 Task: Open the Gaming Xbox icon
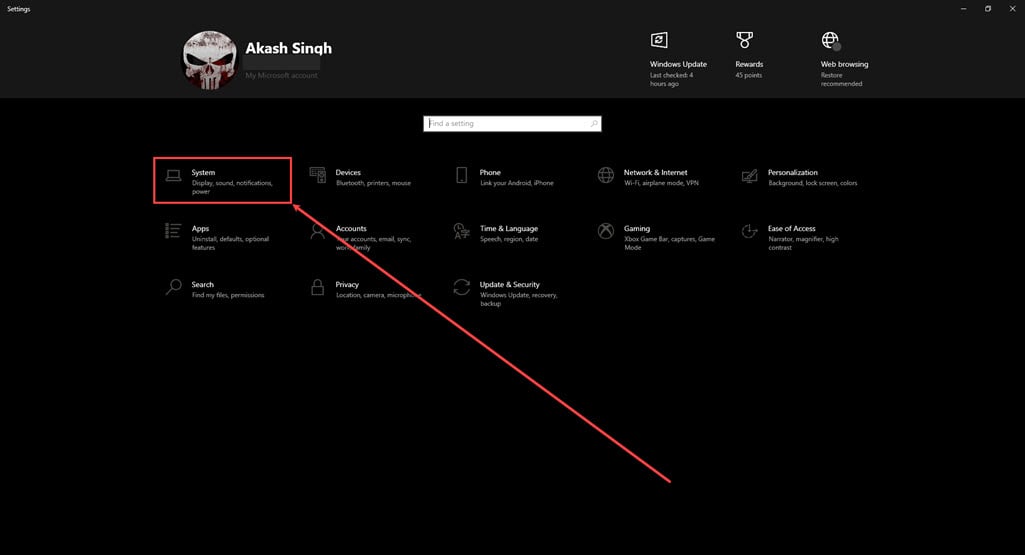pos(606,231)
